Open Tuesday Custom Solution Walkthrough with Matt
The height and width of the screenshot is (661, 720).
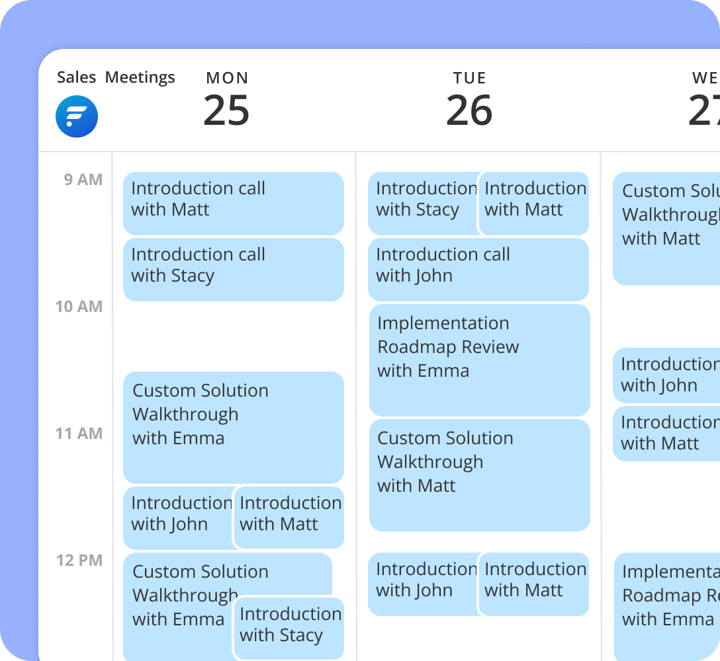point(479,475)
